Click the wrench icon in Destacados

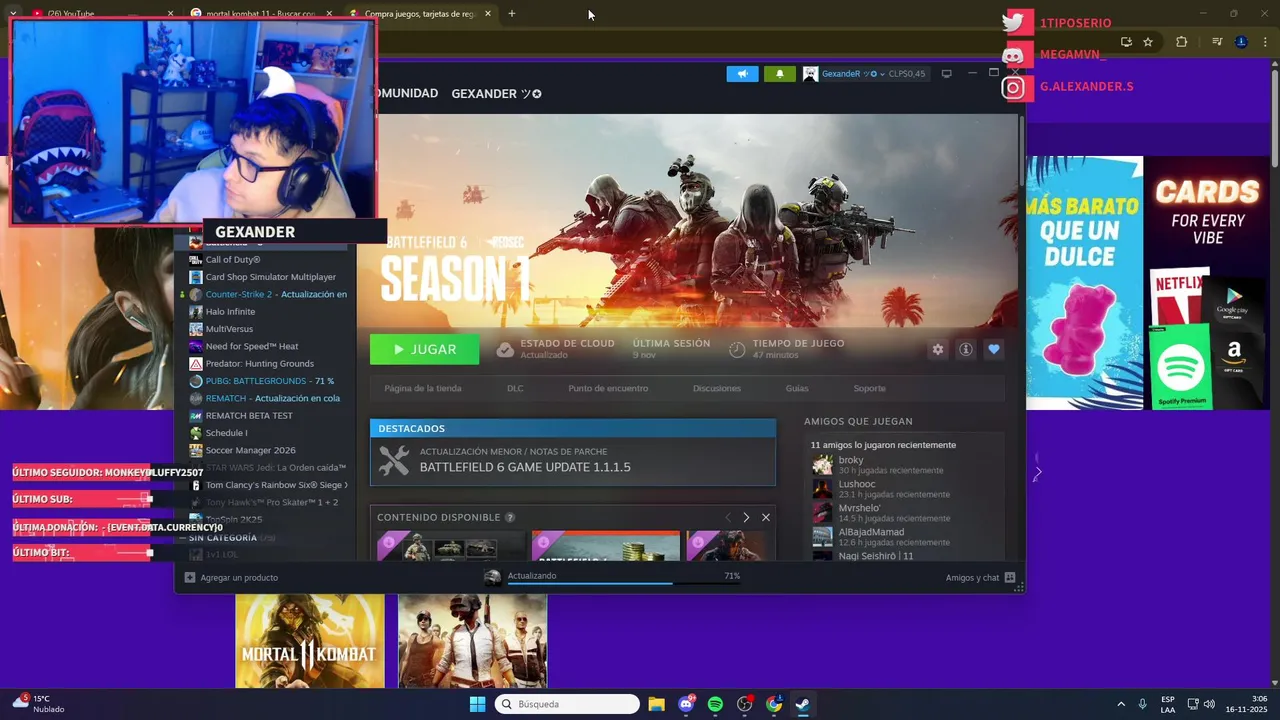pyautogui.click(x=394, y=460)
